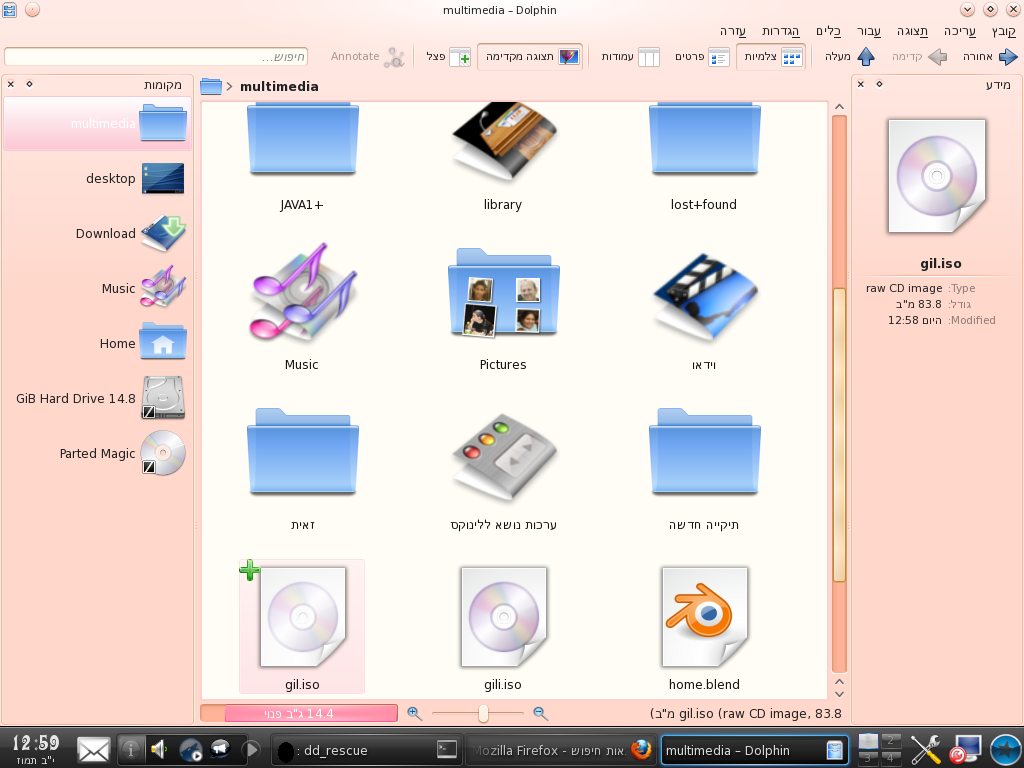Click Split (פצל) view button
The image size is (1024, 768).
pos(448,57)
